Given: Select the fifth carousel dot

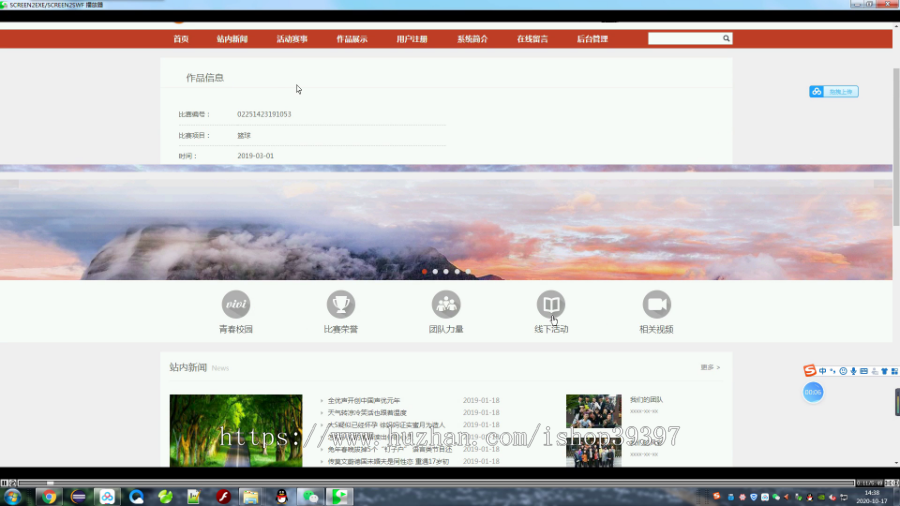Looking at the screenshot, I should tap(468, 271).
